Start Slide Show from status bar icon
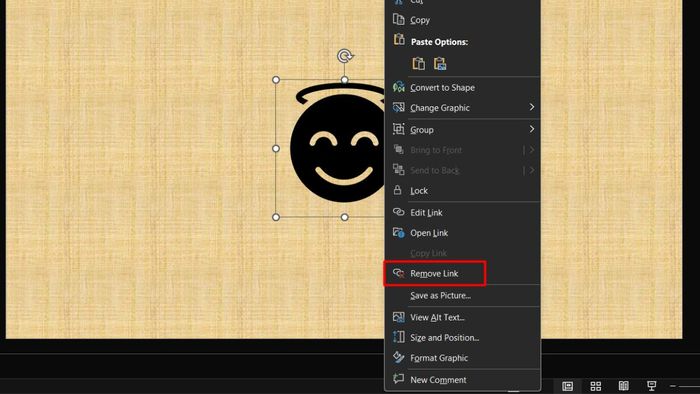700x394 pixels. [652, 386]
